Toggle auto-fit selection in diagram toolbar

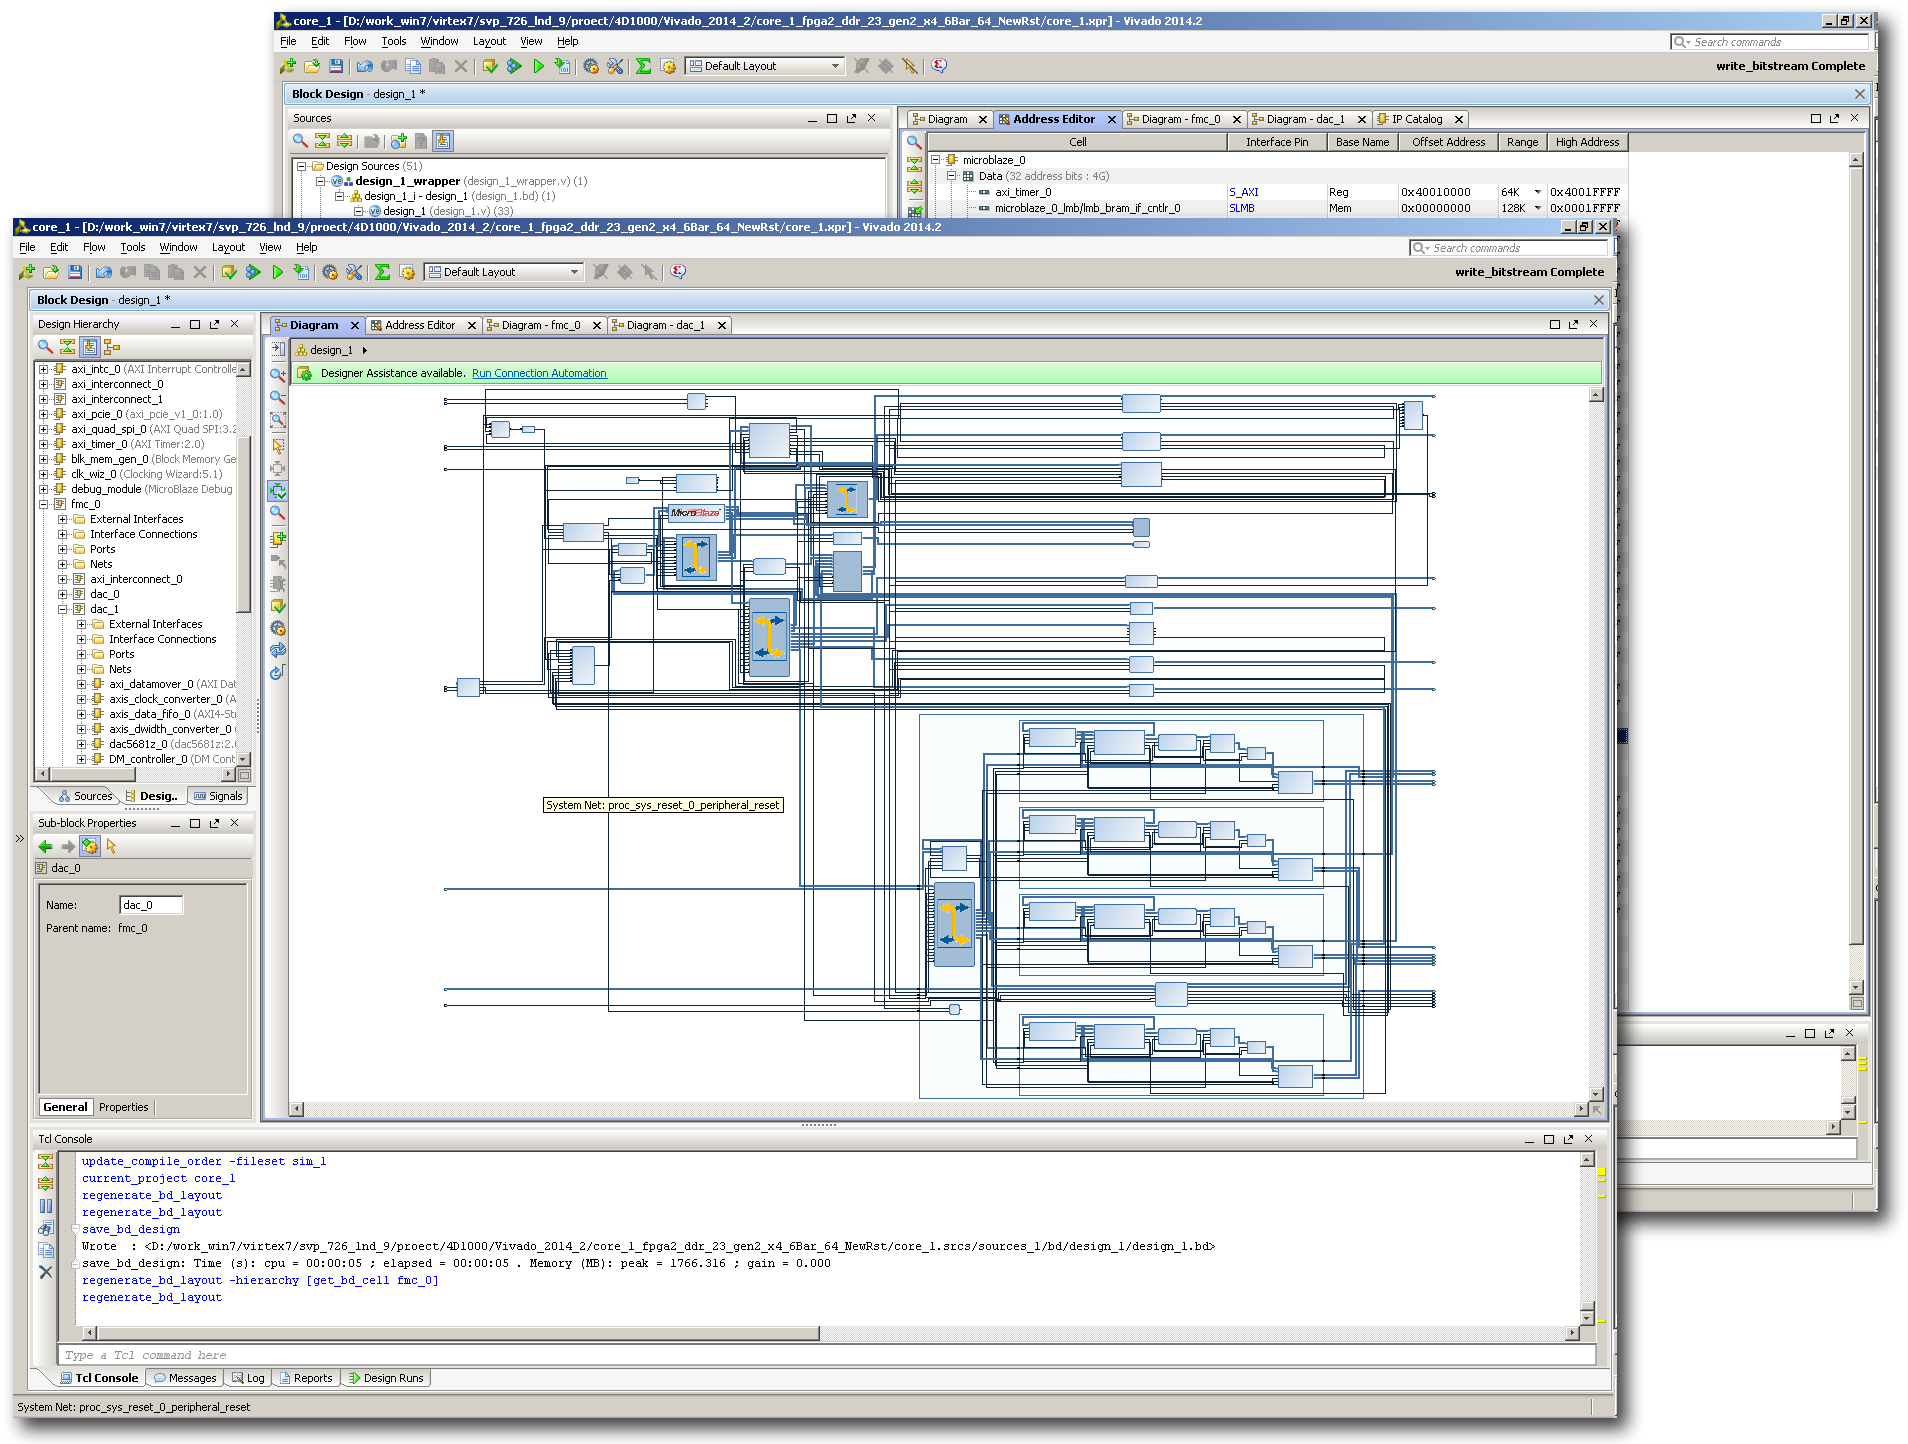tap(278, 491)
